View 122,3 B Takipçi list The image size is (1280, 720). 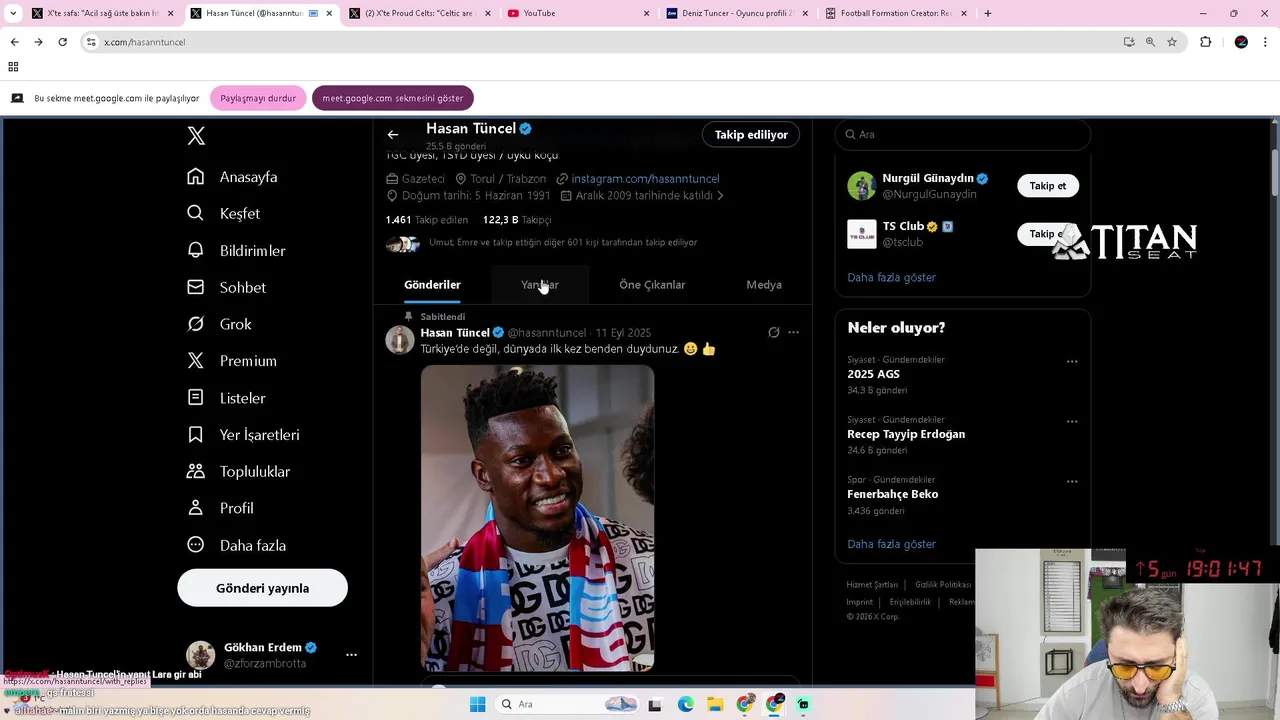tap(516, 220)
